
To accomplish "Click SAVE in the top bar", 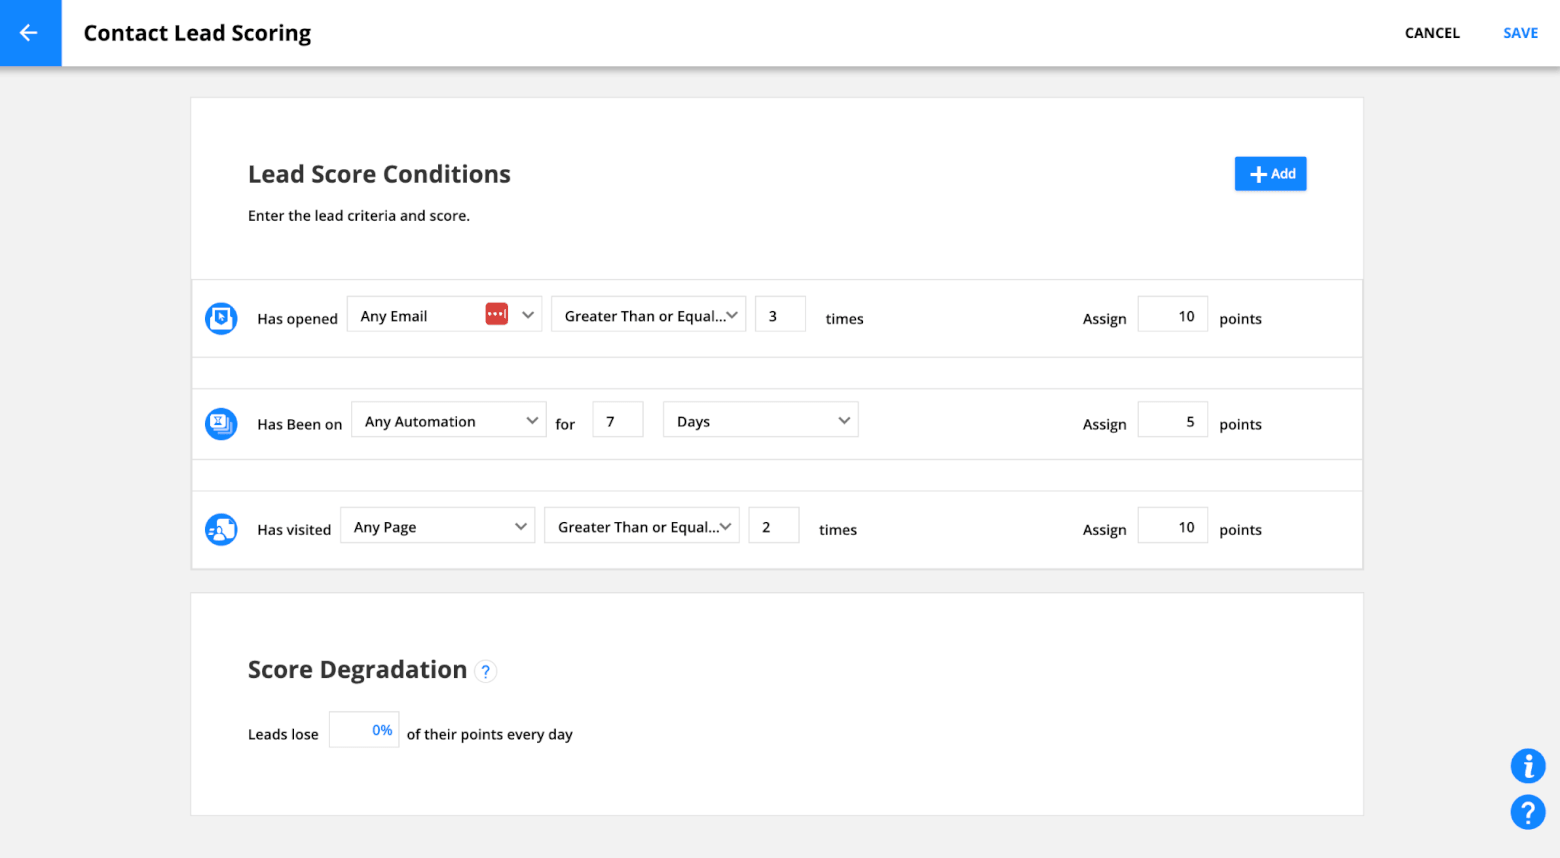I will pyautogui.click(x=1520, y=33).
